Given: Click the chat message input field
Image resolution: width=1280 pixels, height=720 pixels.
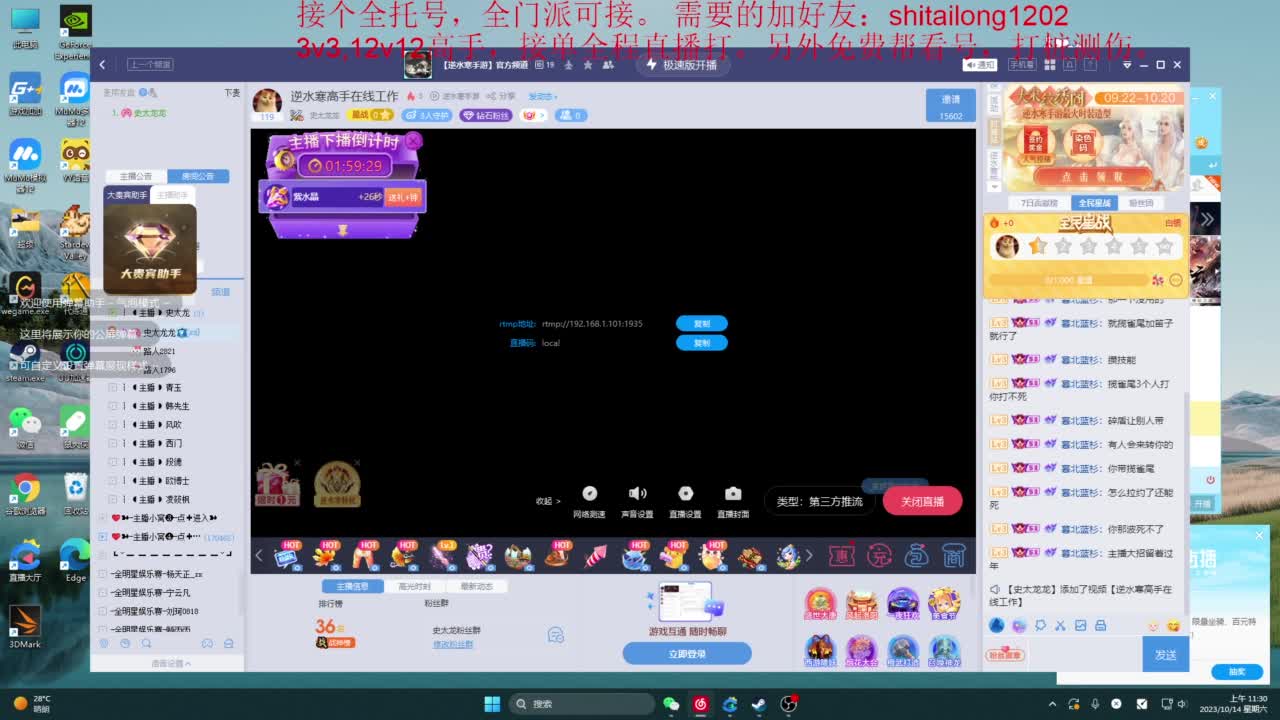Looking at the screenshot, I should pyautogui.click(x=1085, y=655).
